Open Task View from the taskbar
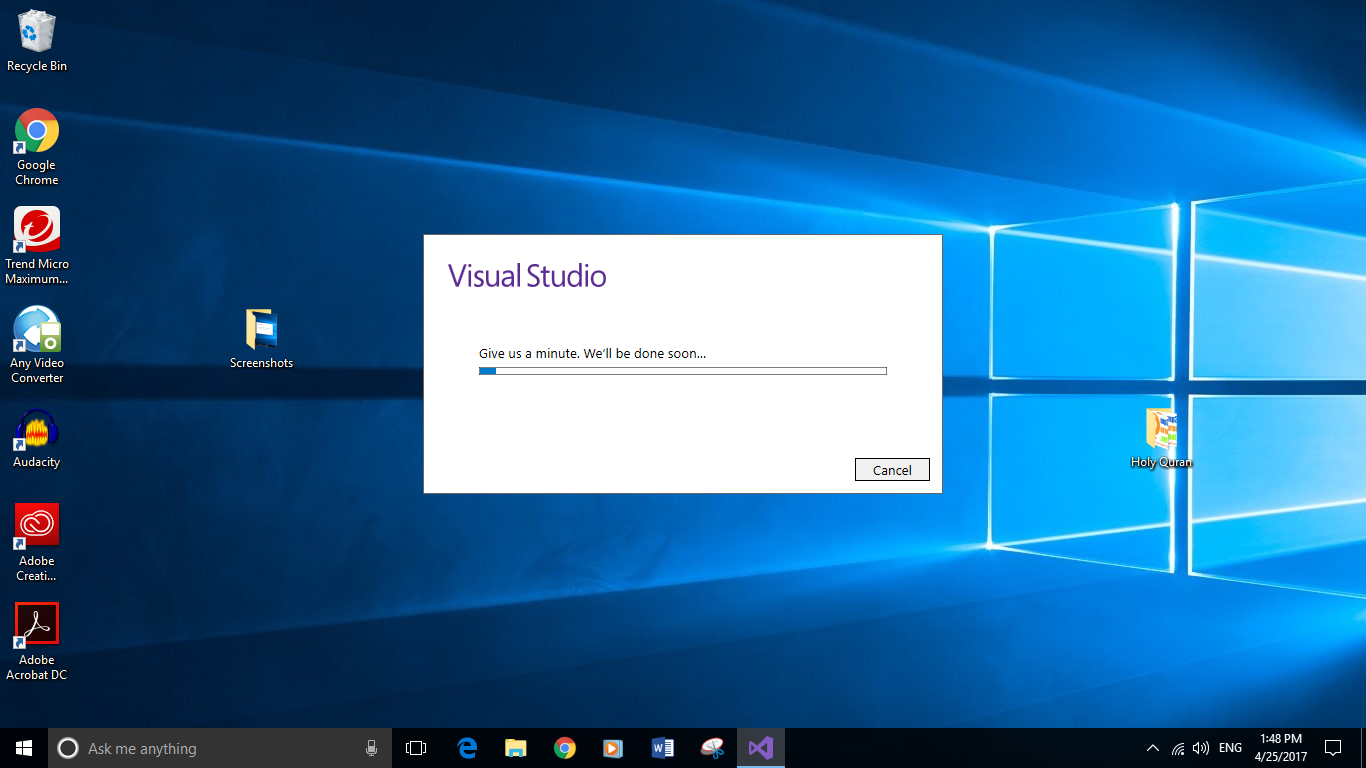Image resolution: width=1366 pixels, height=768 pixels. point(416,748)
